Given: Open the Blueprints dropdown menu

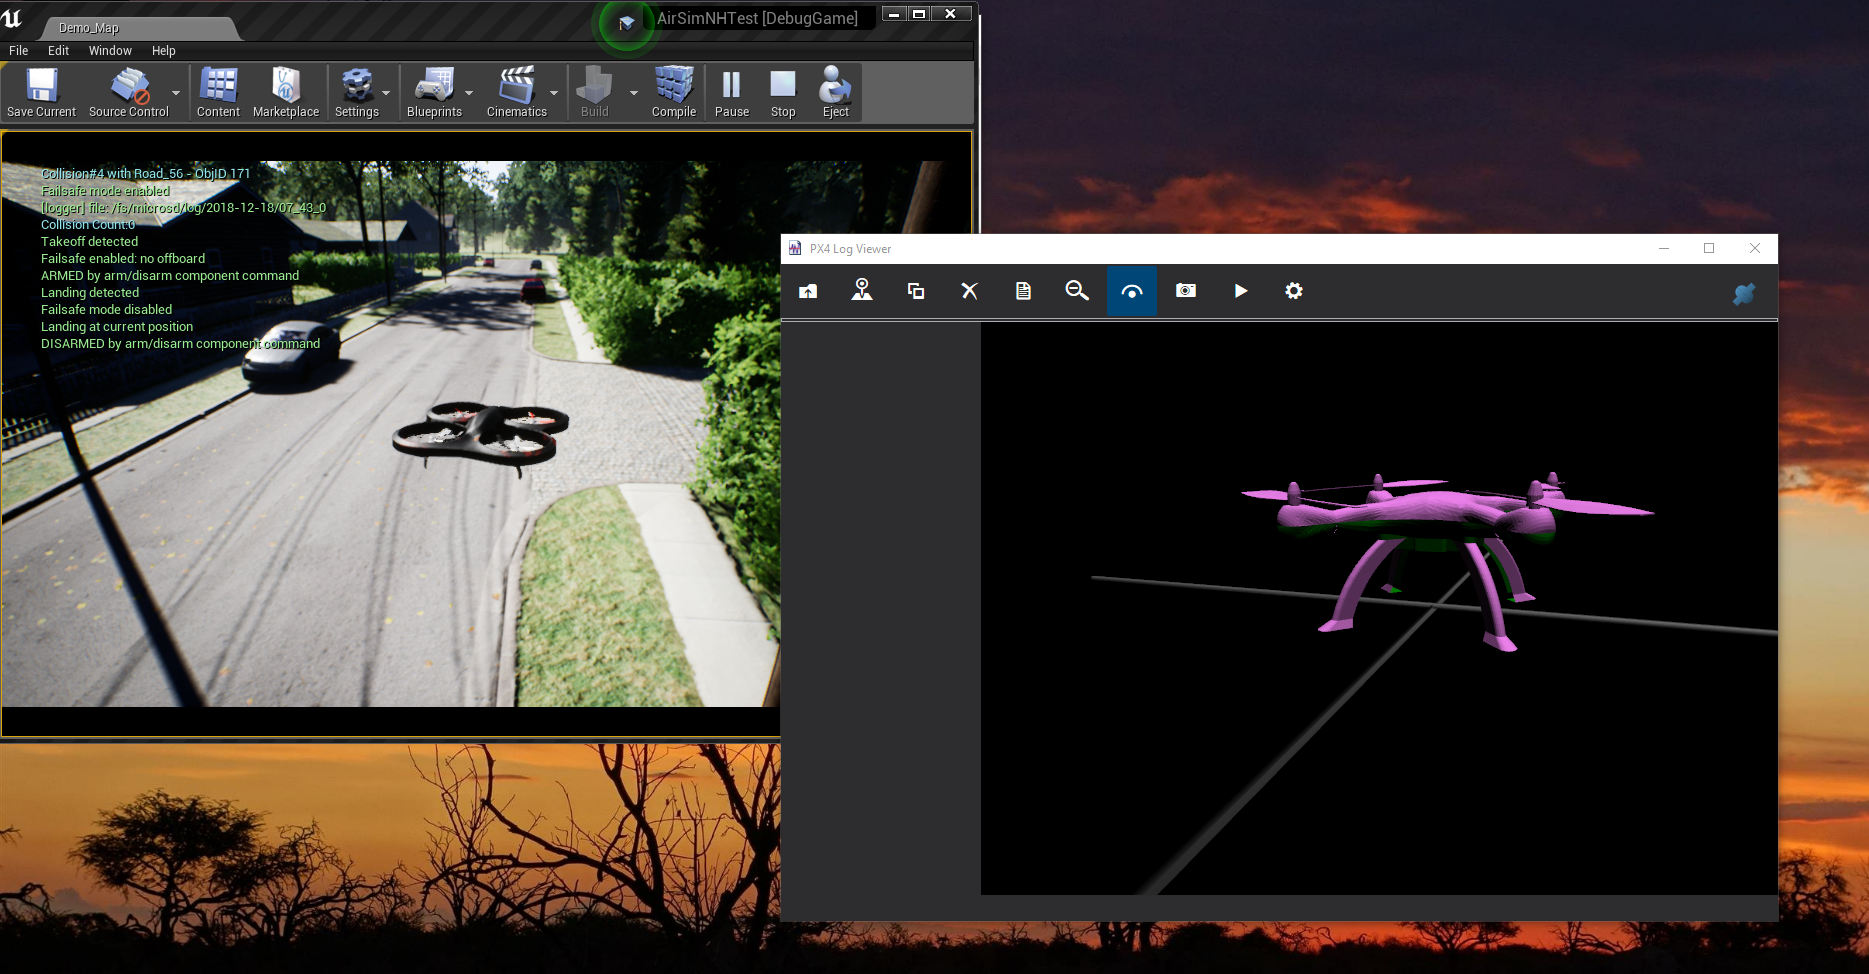Looking at the screenshot, I should pyautogui.click(x=435, y=92).
